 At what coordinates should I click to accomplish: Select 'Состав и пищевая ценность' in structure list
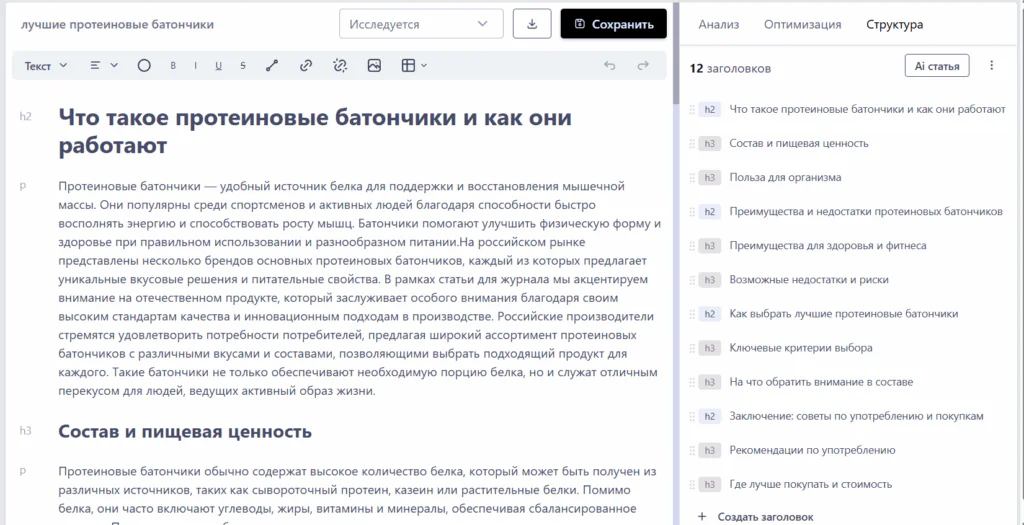pos(799,143)
